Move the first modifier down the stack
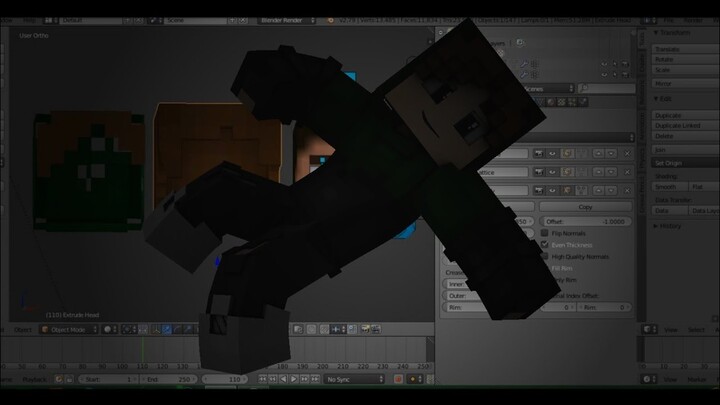The image size is (720, 405). coord(611,153)
